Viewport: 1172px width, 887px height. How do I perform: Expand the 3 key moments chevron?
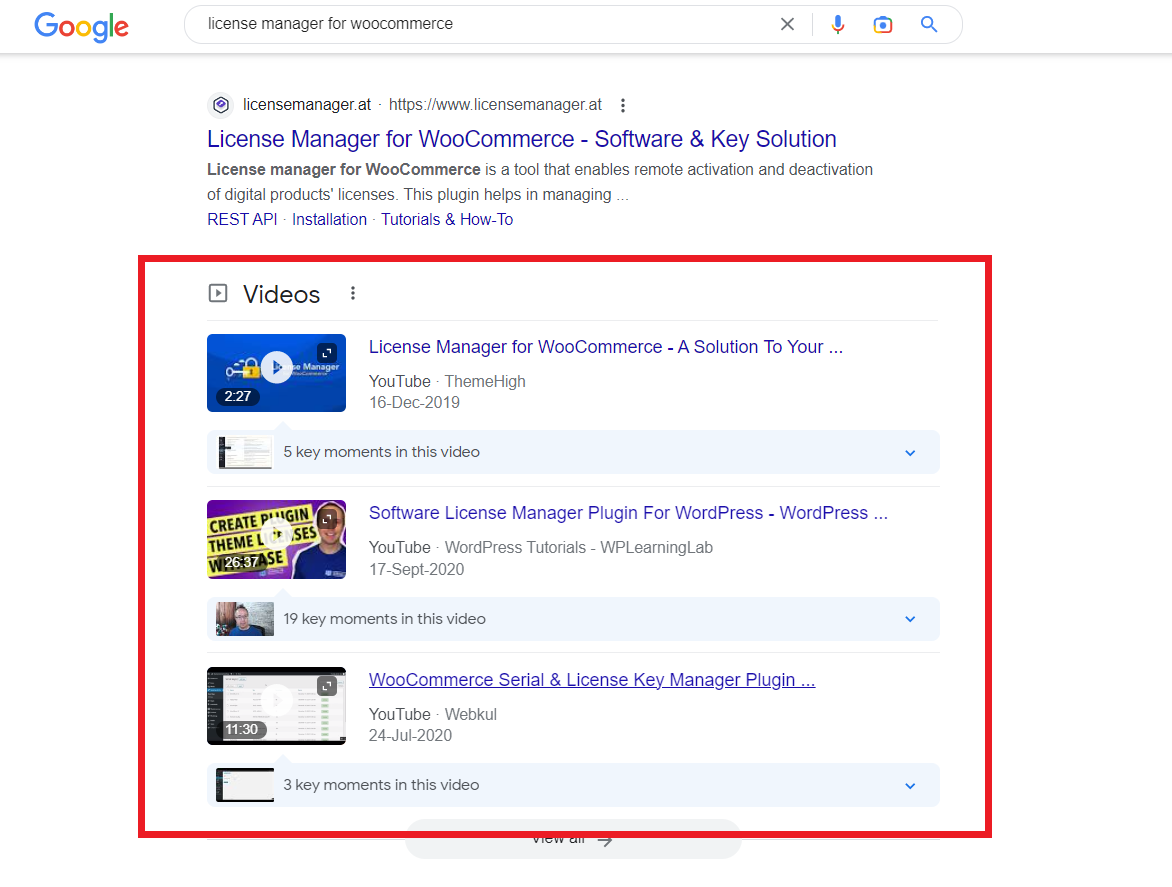coord(910,786)
